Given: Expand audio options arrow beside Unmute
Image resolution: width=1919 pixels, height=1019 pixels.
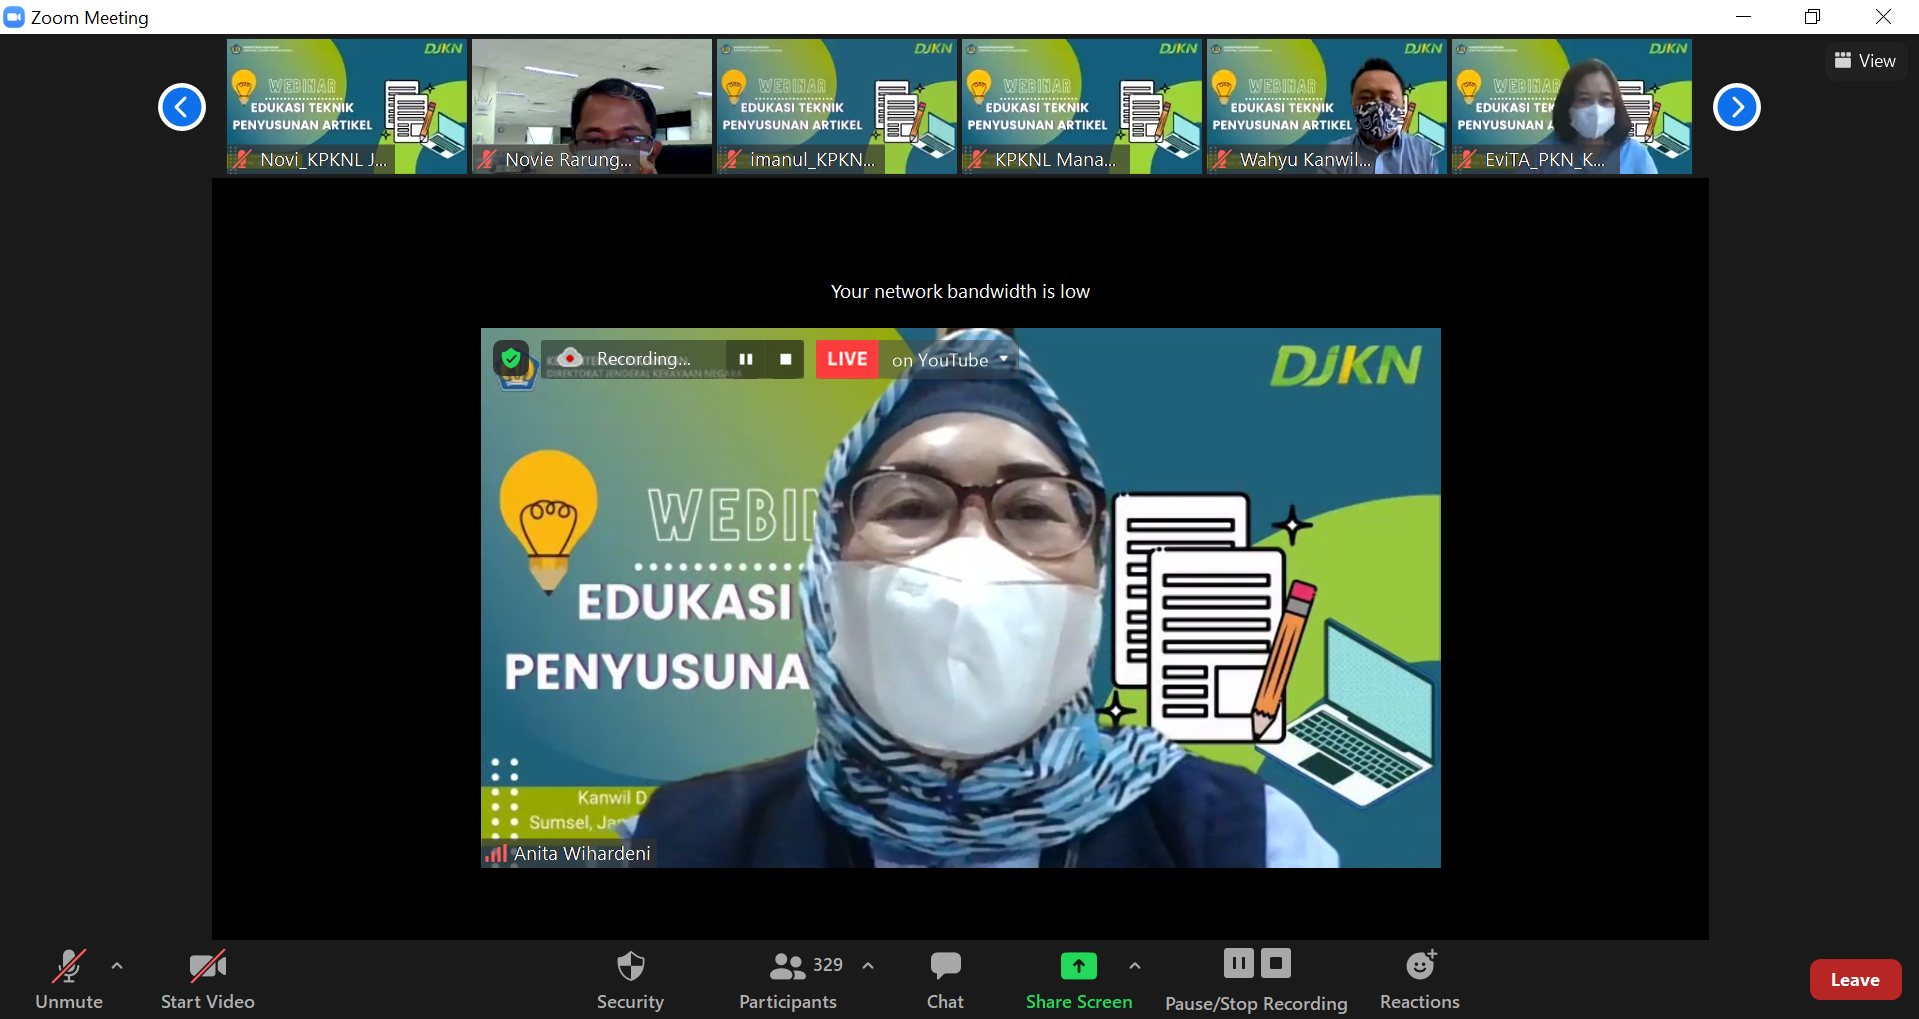Looking at the screenshot, I should click(117, 966).
